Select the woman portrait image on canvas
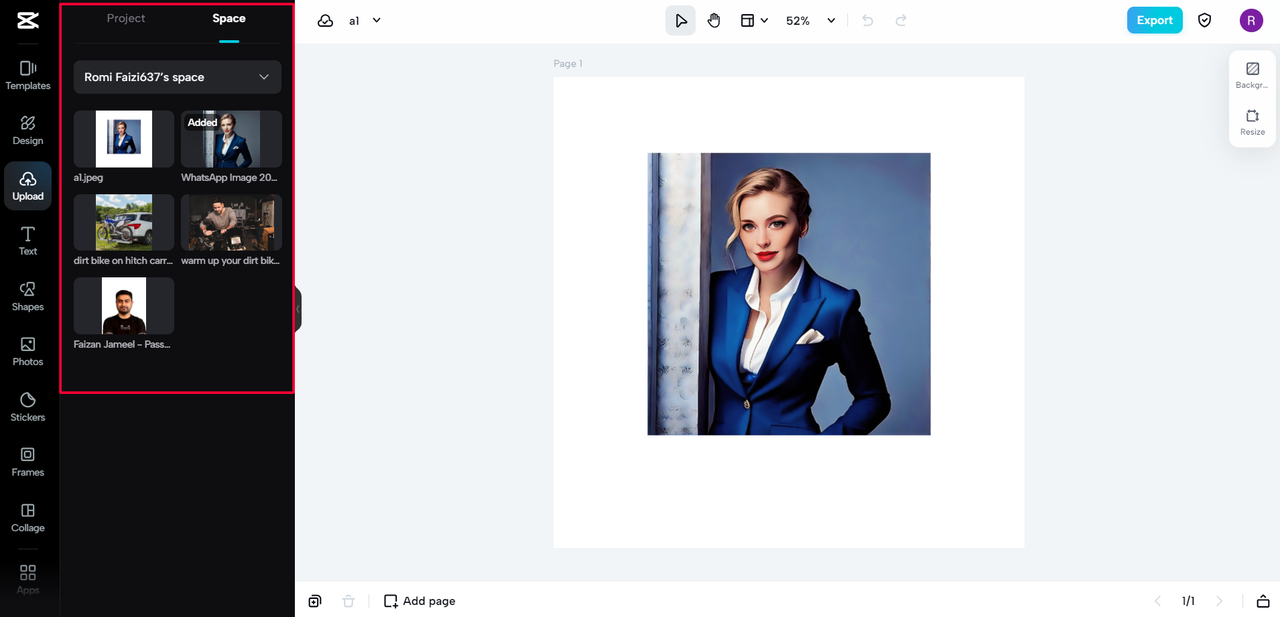This screenshot has width=1280, height=617. pos(789,294)
